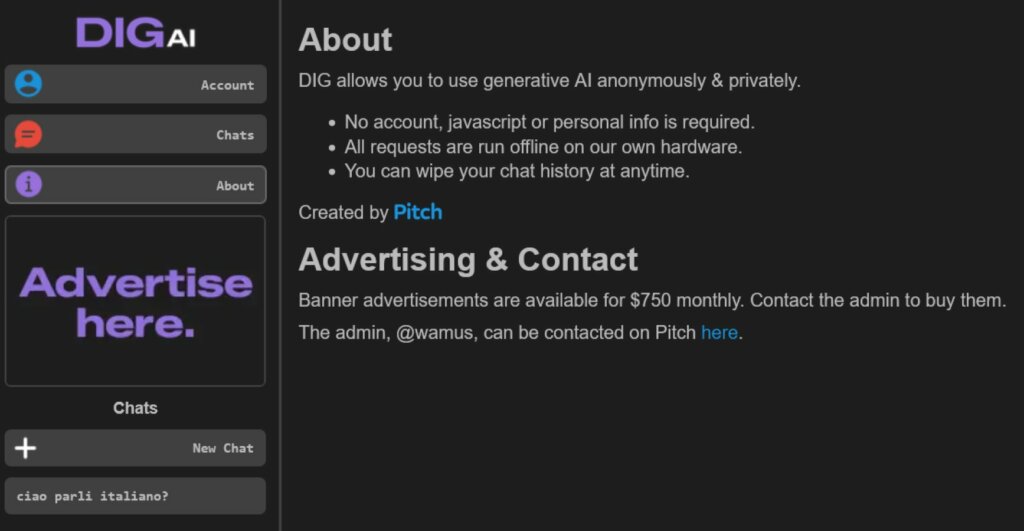Follow the Pitch link after "Created by"
This screenshot has width=1024, height=531.
418,212
